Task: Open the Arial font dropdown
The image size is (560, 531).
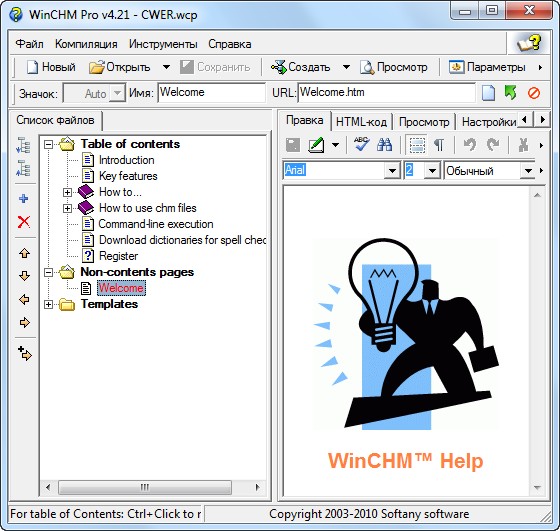Action: (392, 171)
